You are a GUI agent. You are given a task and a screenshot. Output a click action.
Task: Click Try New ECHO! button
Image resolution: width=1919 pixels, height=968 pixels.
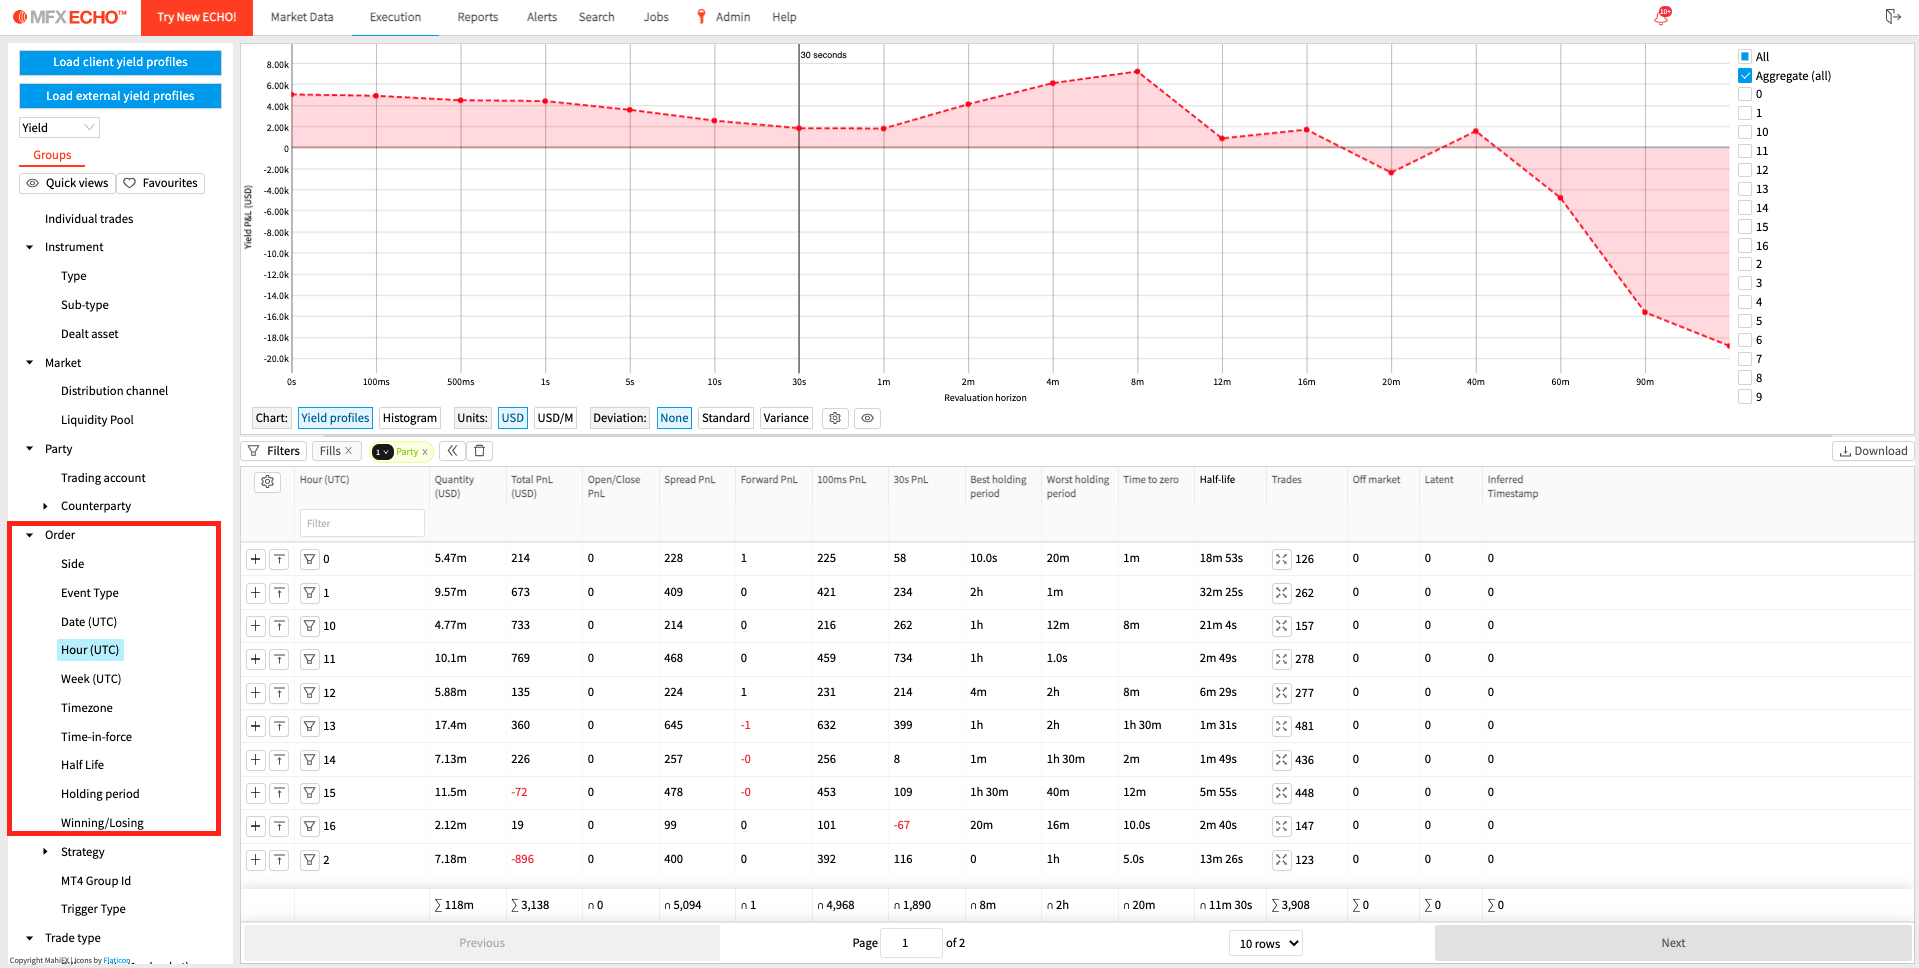click(197, 17)
